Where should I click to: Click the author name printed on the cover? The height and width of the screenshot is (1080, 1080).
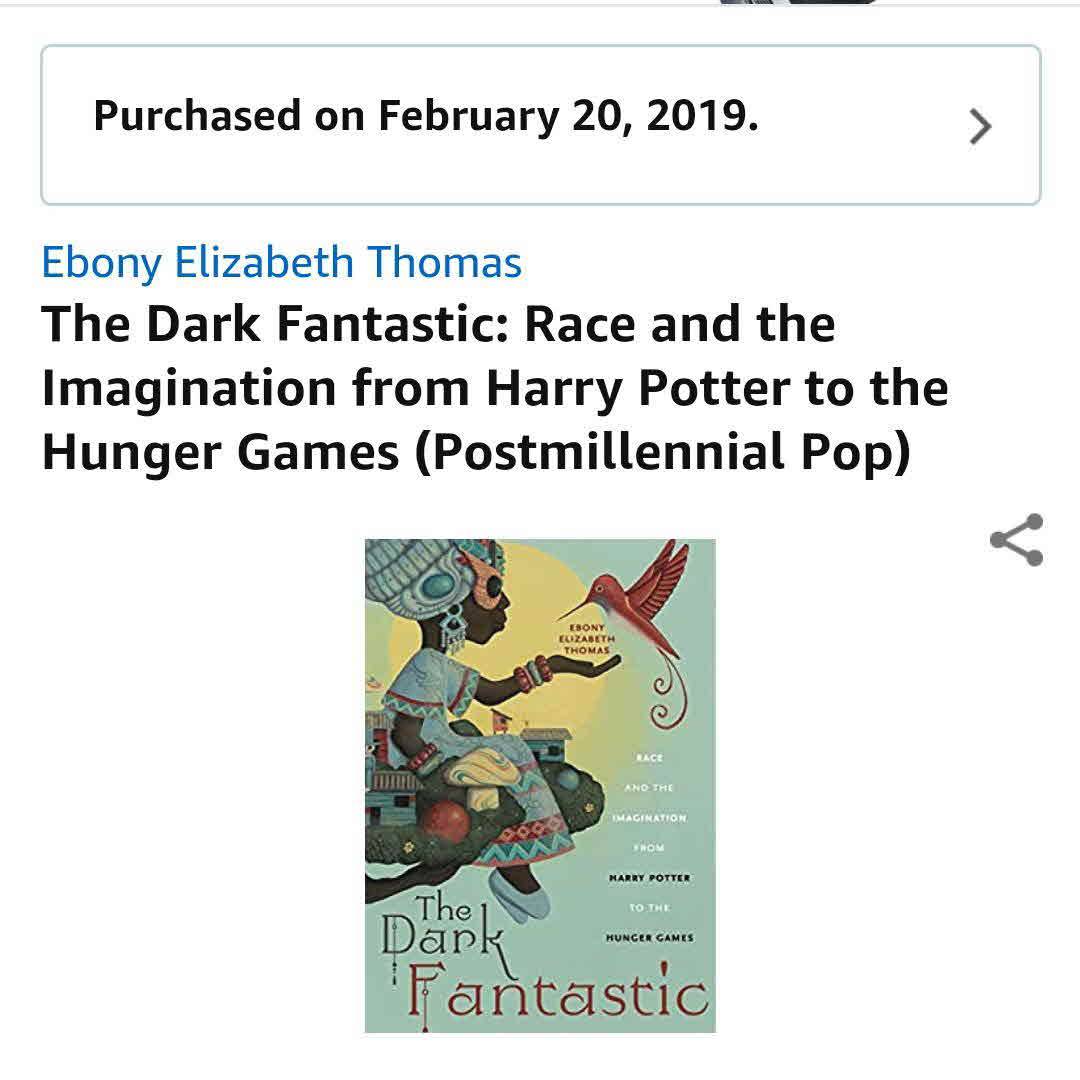[x=586, y=638]
